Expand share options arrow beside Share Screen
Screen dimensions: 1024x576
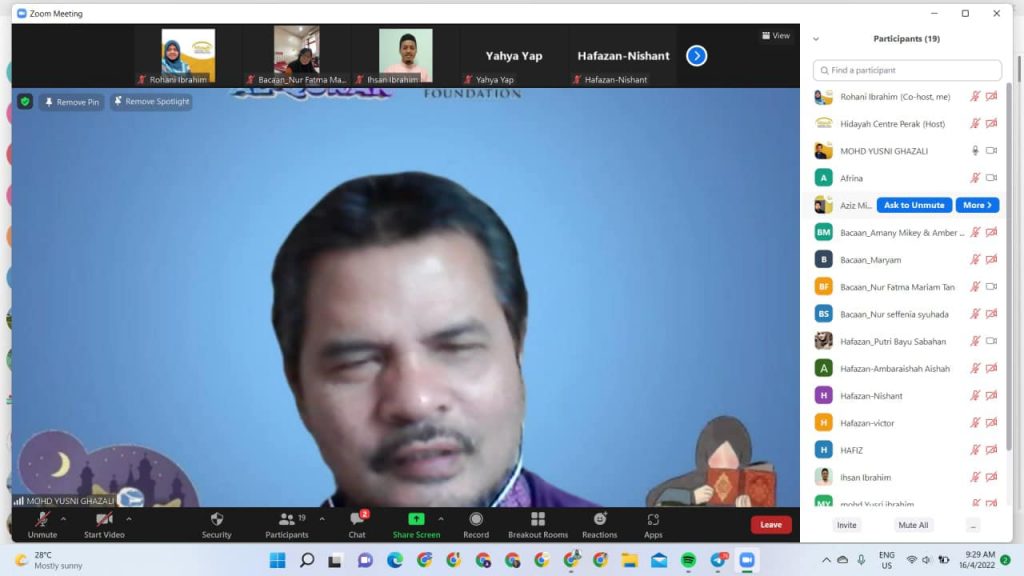(x=441, y=519)
